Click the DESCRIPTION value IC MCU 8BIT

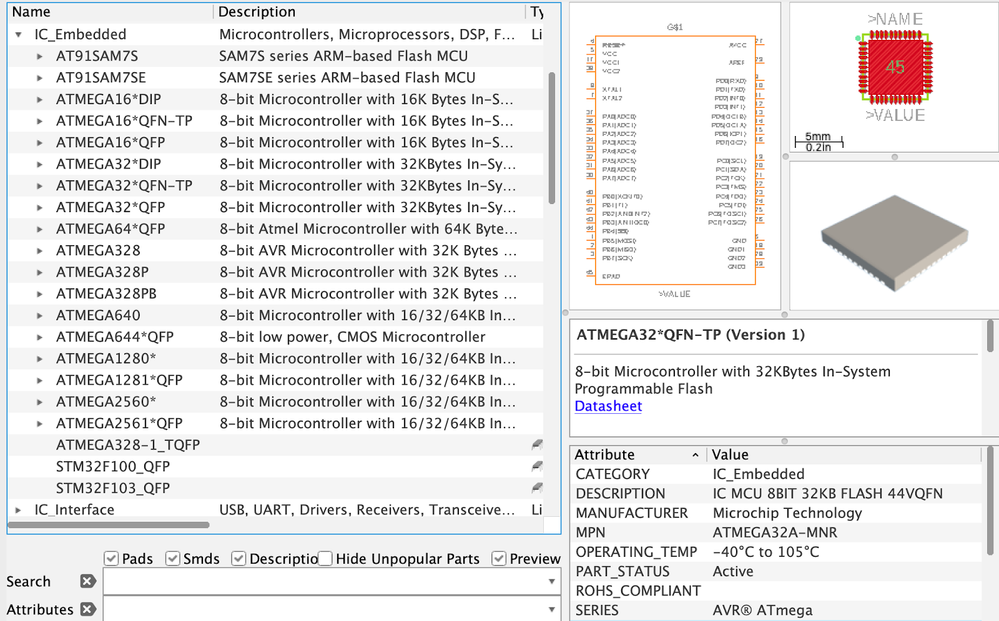point(828,494)
